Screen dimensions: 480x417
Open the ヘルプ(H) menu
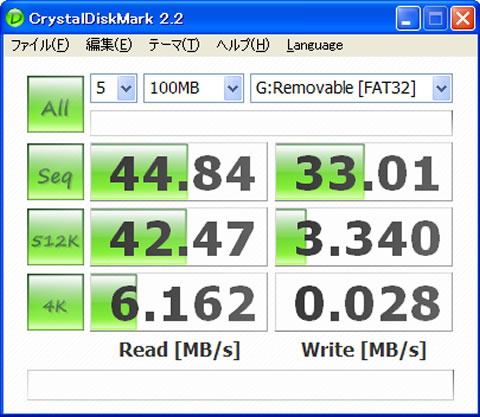pos(243,45)
